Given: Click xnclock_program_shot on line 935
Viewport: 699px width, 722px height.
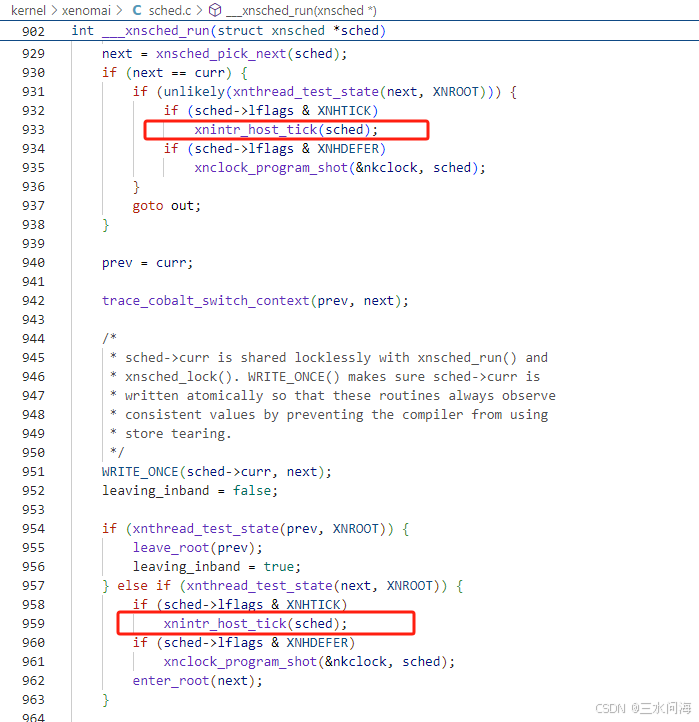Looking at the screenshot, I should 271,168.
